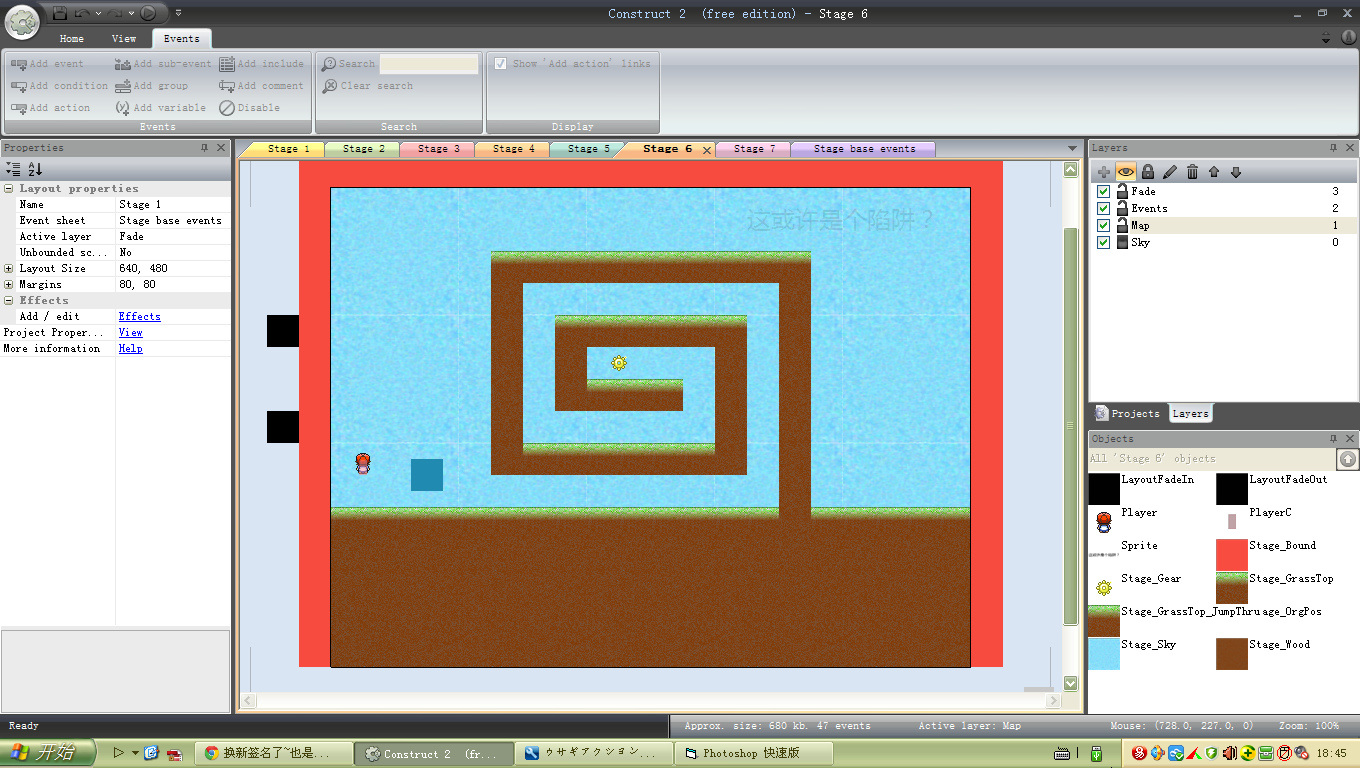Open the Construct 2 application menu button
The image size is (1360, 768).
point(22,20)
